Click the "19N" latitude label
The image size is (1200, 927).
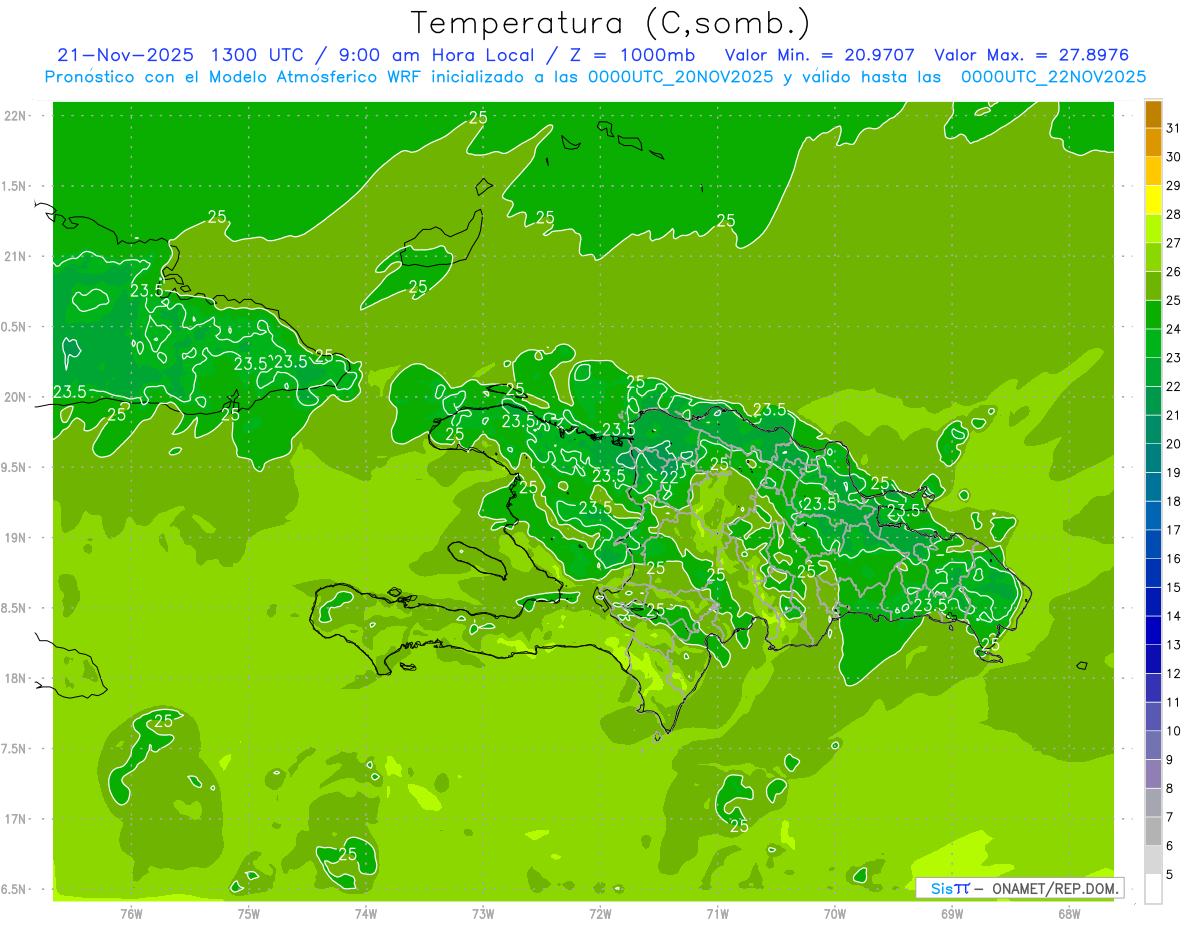click(x=17, y=538)
